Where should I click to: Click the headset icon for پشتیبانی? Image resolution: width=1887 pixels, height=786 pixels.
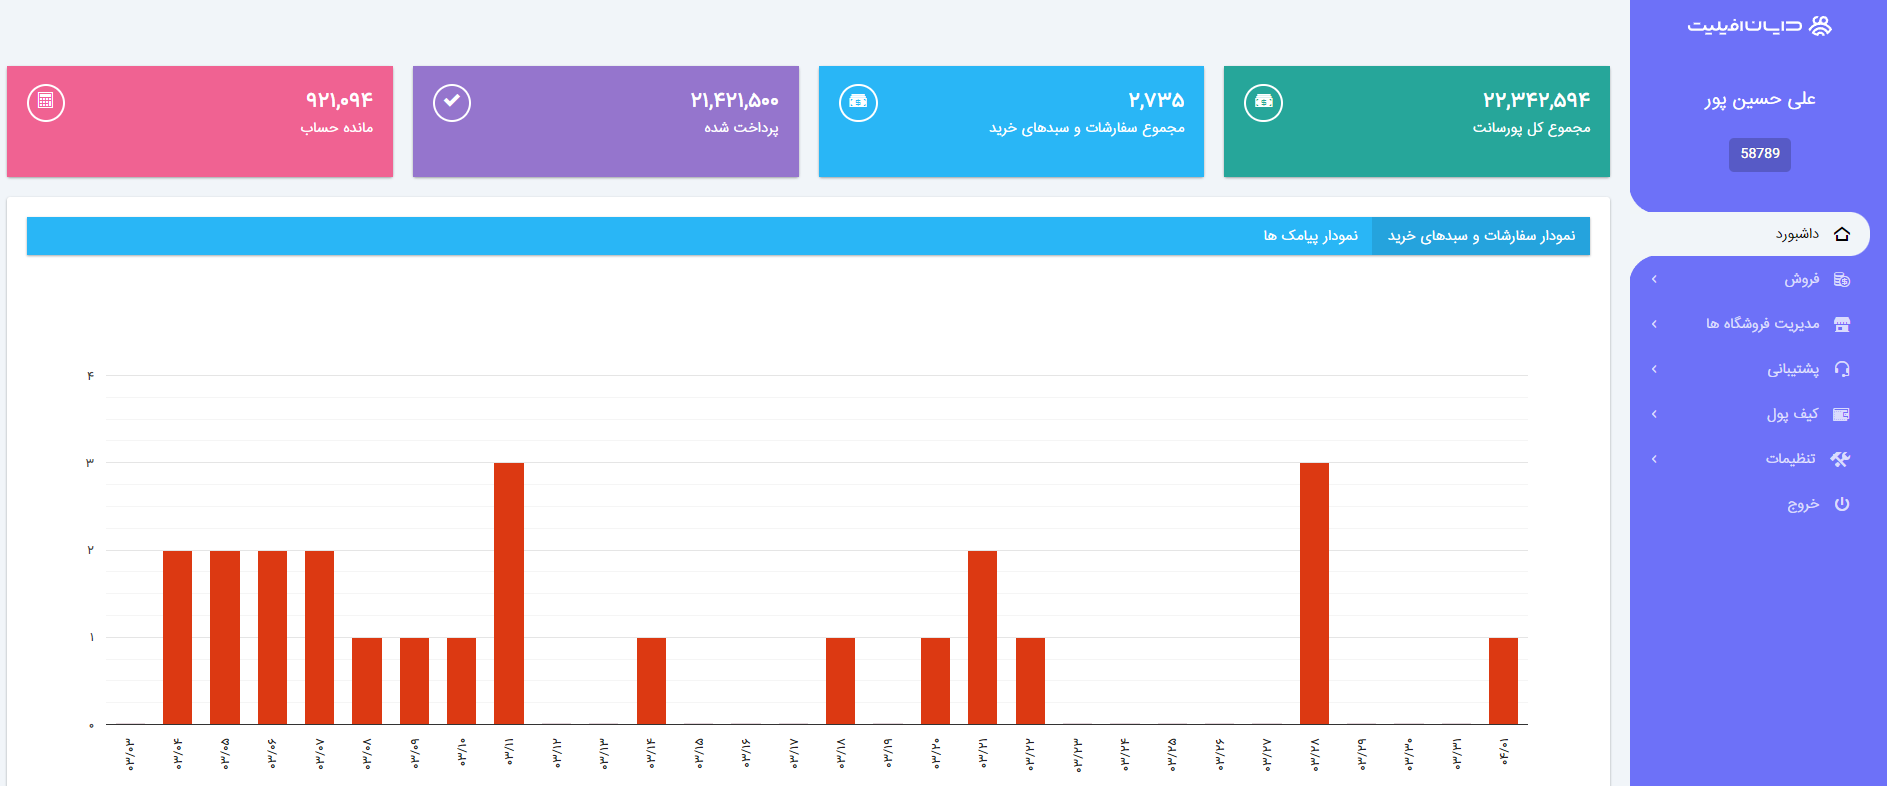(1842, 369)
